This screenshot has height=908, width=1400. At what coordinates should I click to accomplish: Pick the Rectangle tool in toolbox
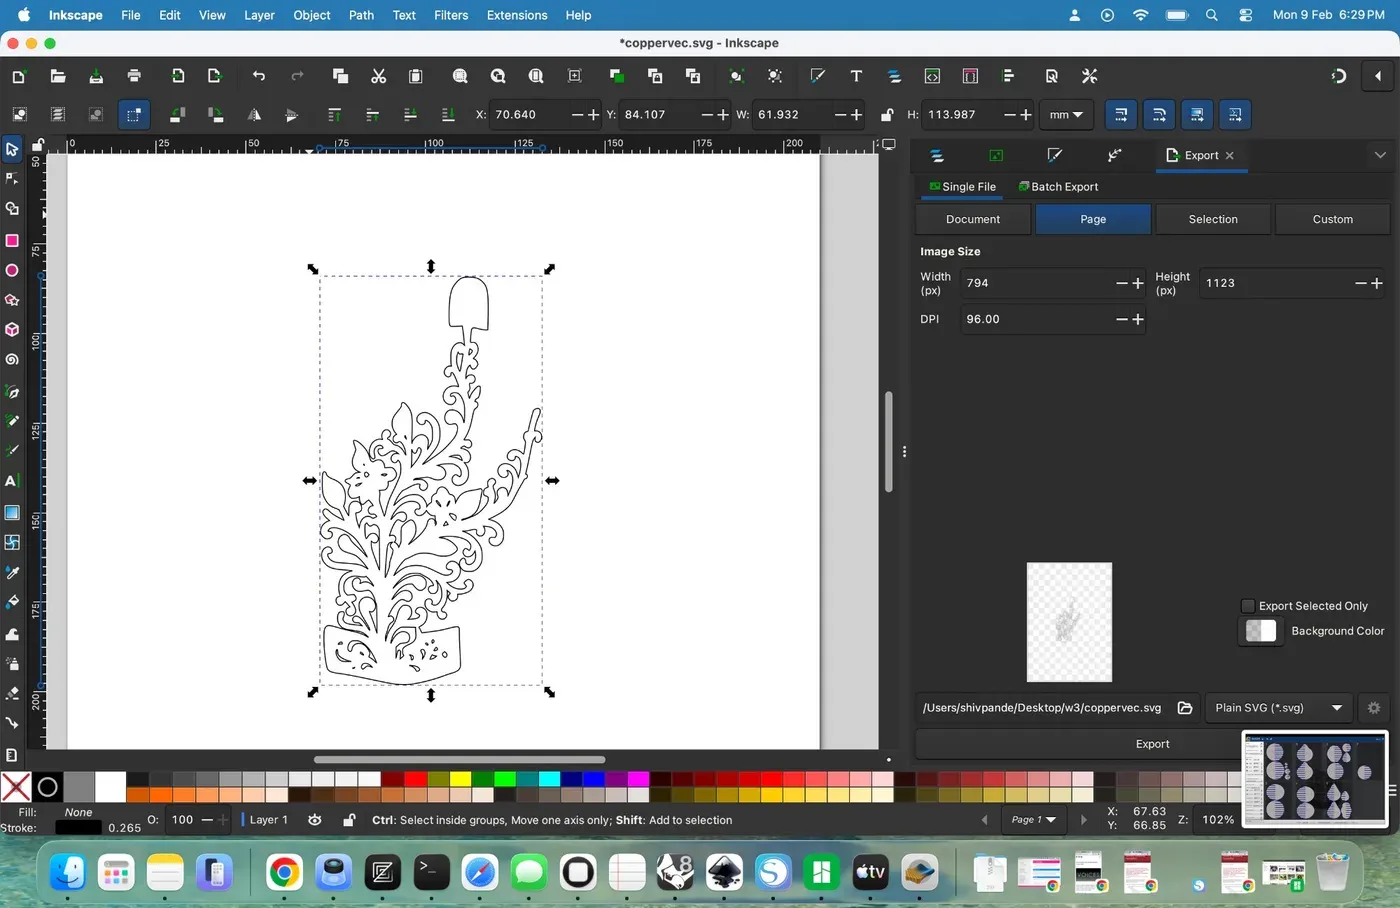tap(12, 241)
